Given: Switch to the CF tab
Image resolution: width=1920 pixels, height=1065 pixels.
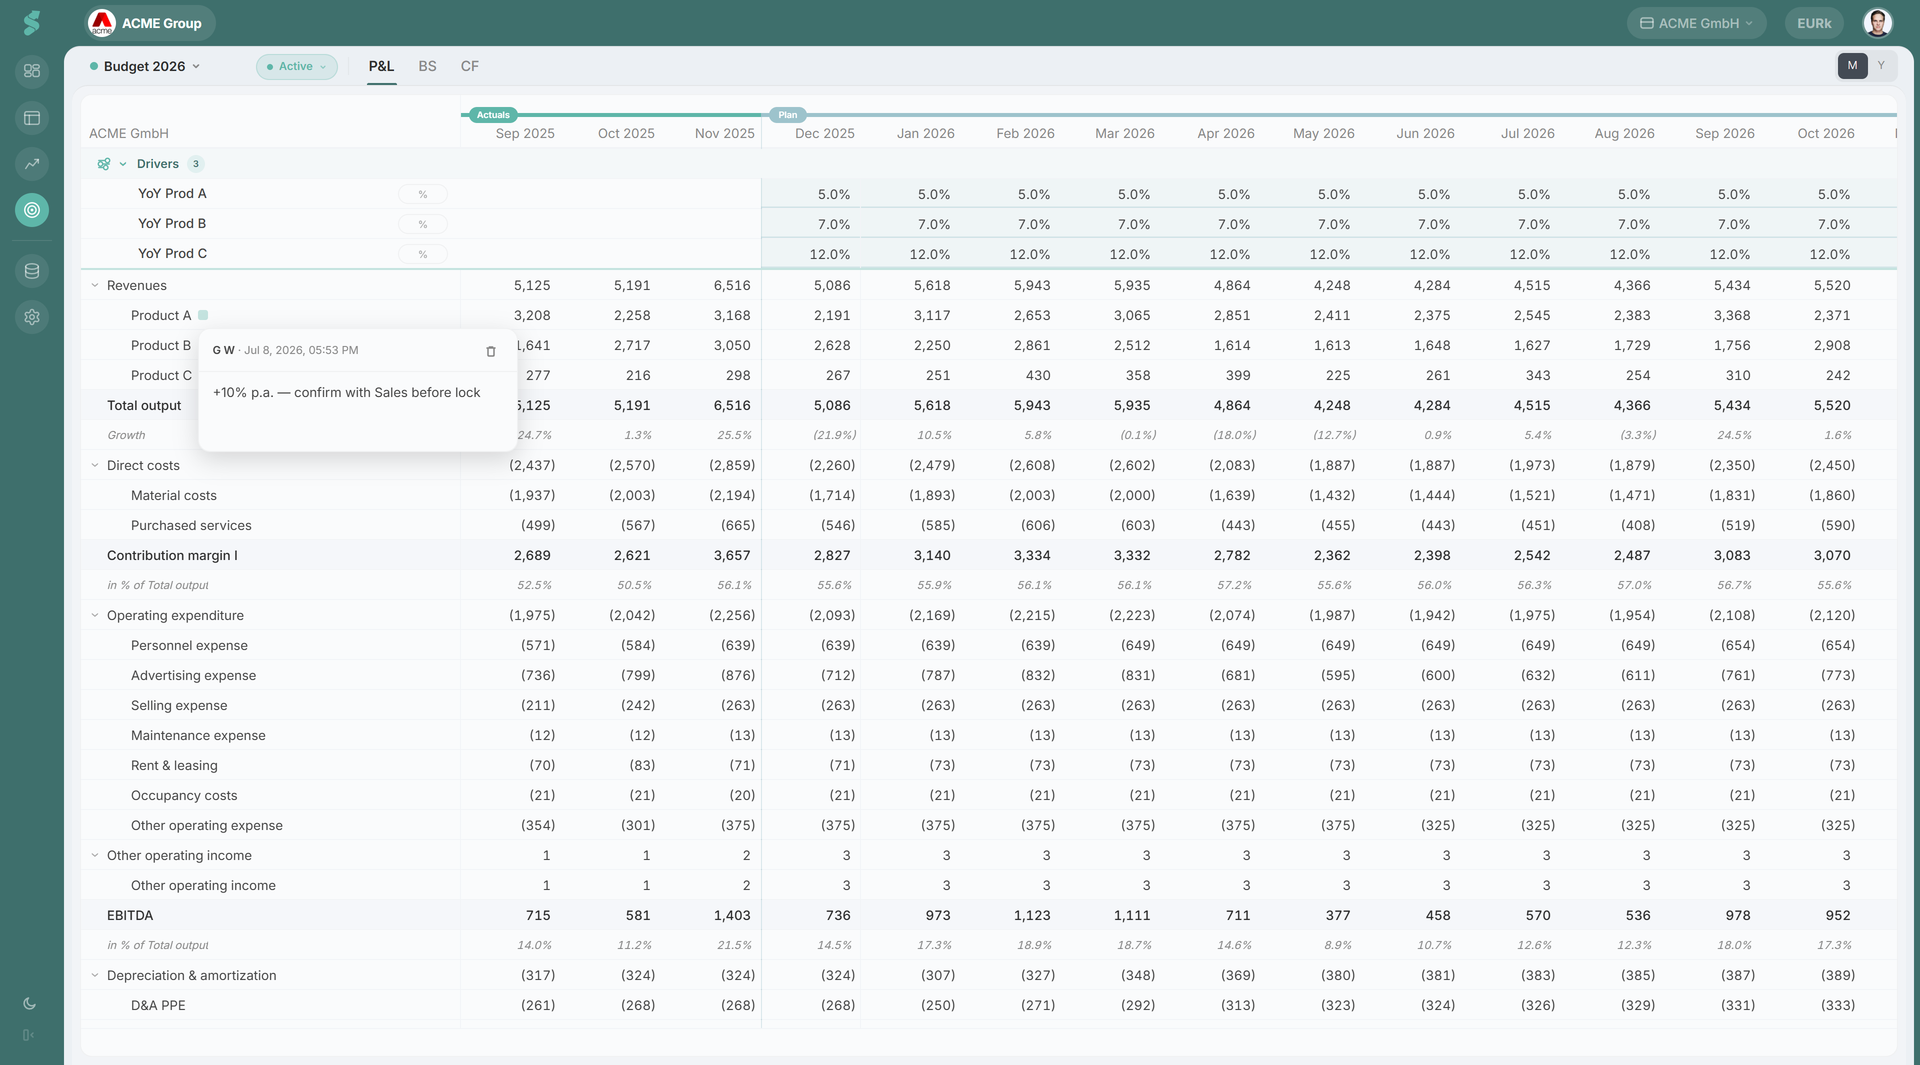Looking at the screenshot, I should 469,66.
